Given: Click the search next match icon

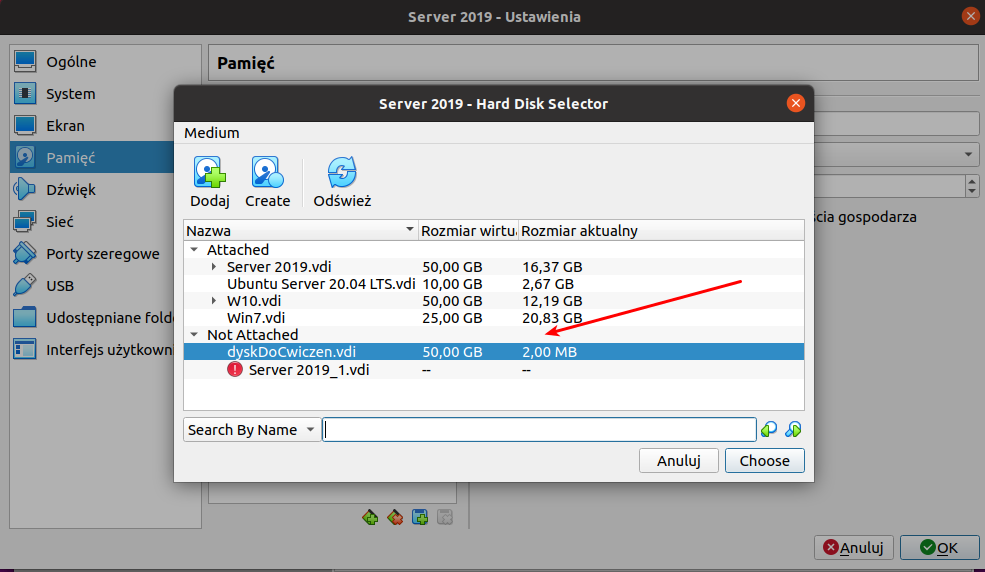Looking at the screenshot, I should (793, 429).
